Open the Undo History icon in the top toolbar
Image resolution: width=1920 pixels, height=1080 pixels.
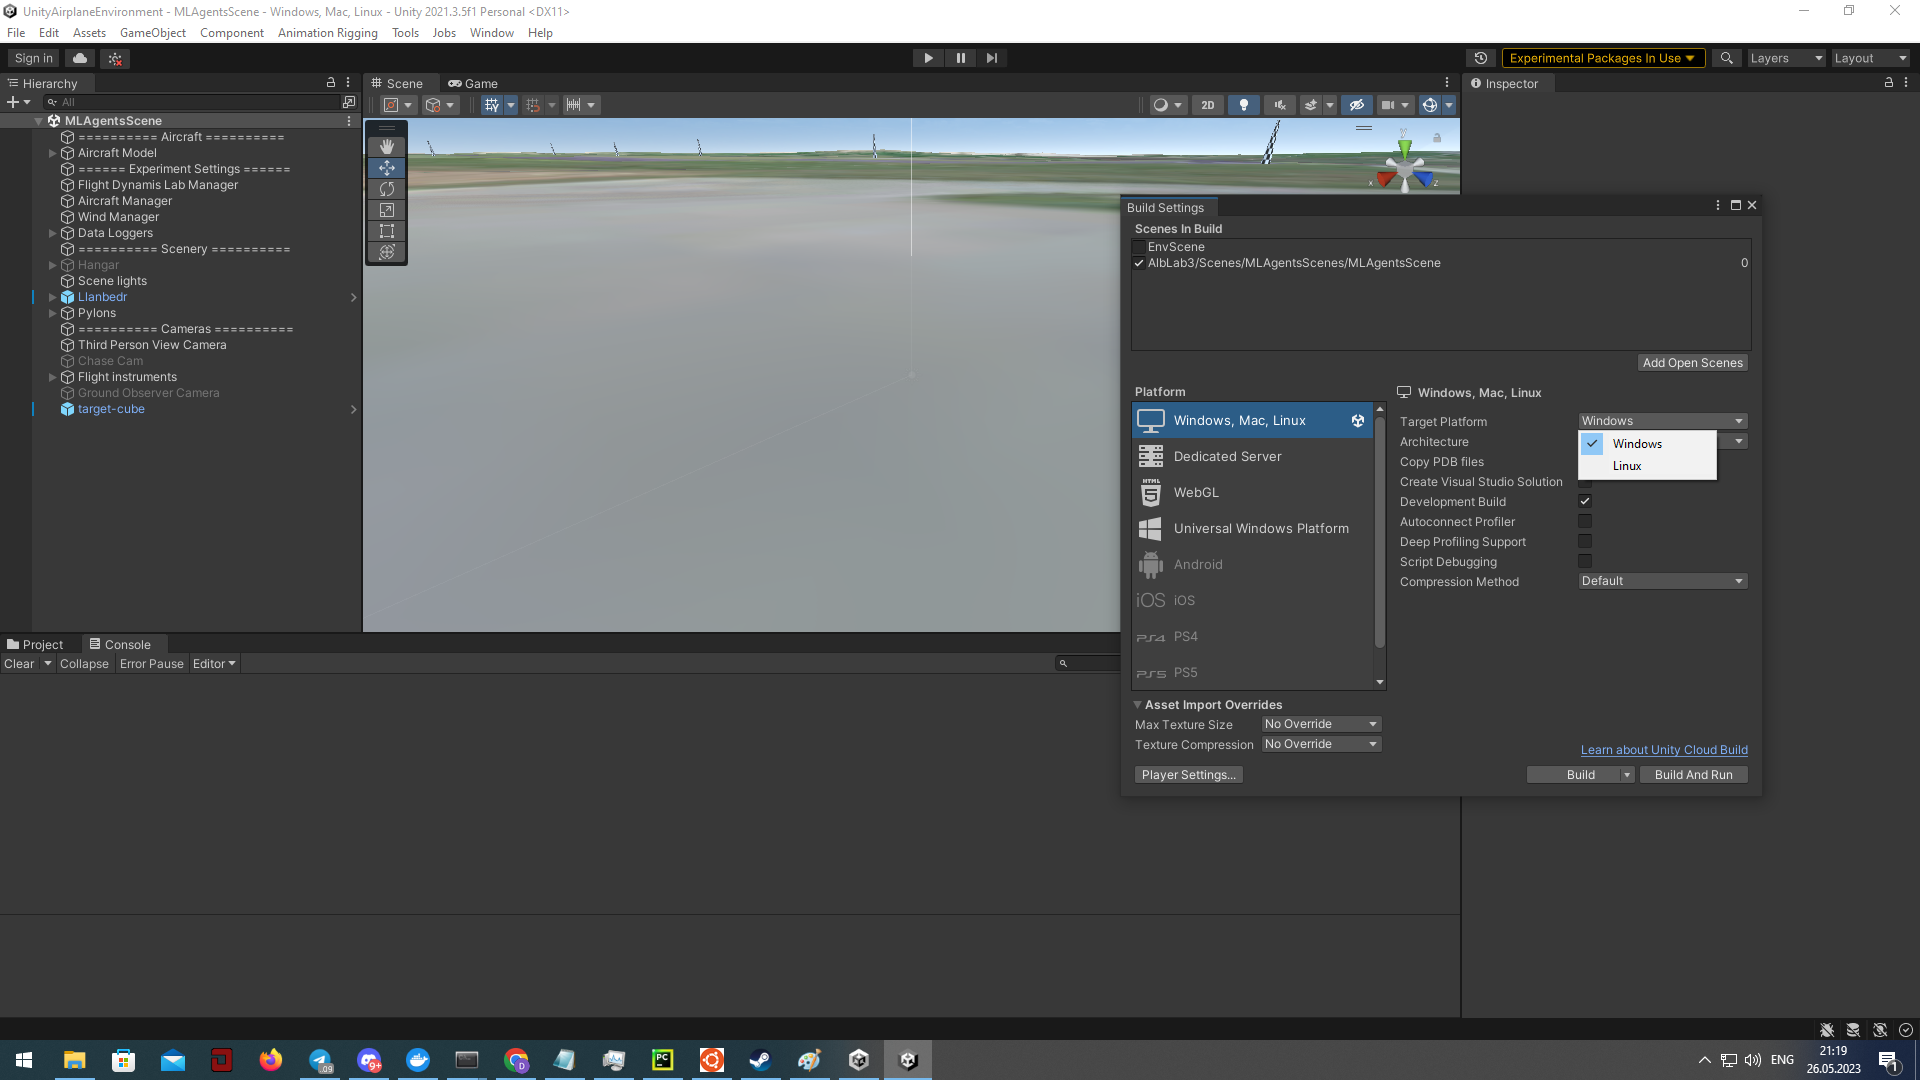[1481, 58]
